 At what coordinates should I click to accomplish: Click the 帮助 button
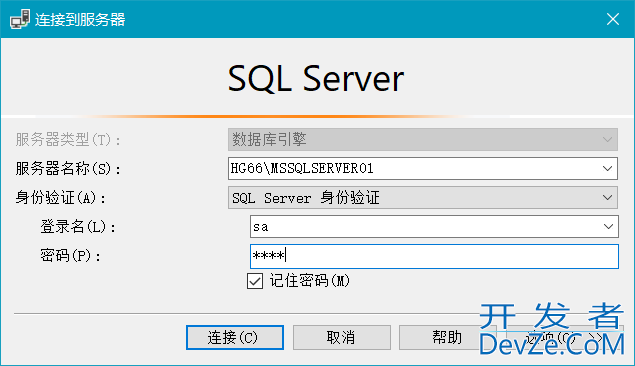coord(447,337)
